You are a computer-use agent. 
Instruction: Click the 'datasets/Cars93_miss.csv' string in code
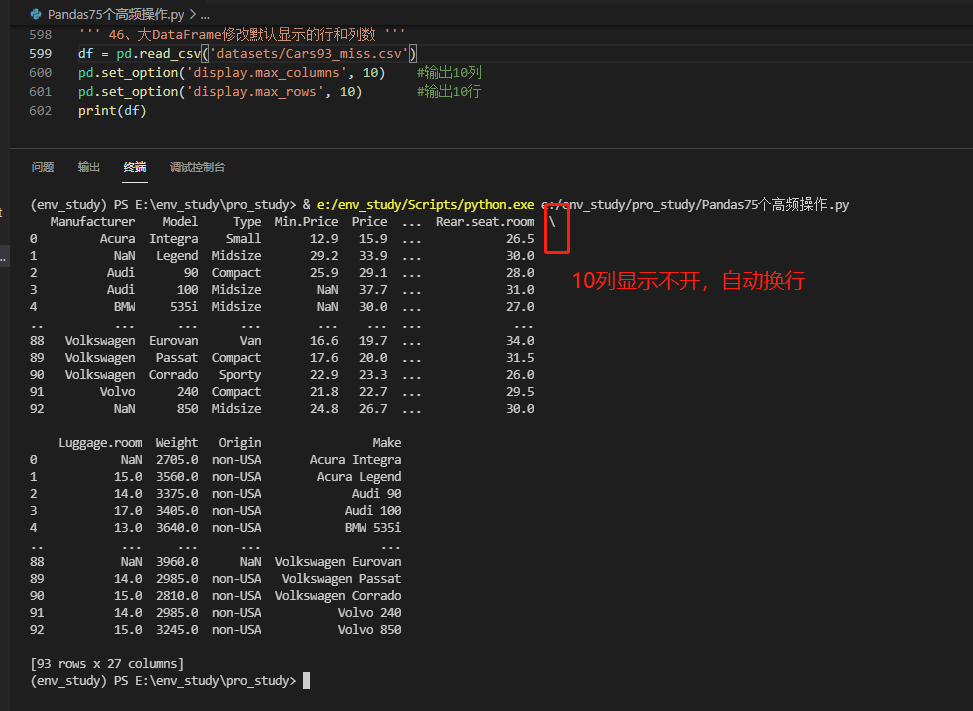click(309, 54)
